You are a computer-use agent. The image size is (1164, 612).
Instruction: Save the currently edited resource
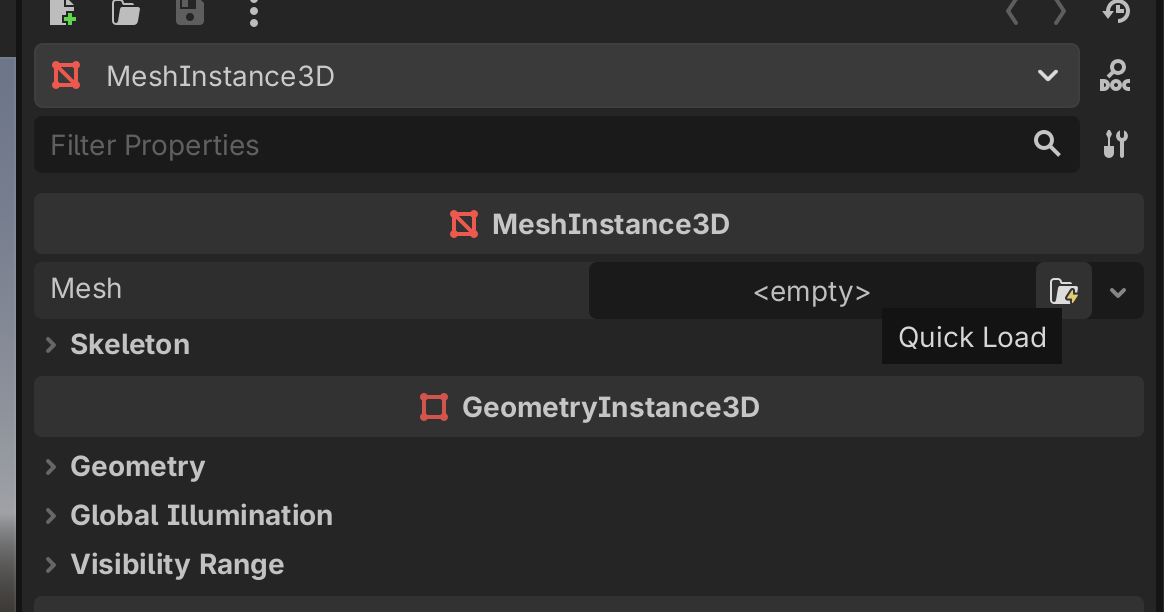point(190,12)
